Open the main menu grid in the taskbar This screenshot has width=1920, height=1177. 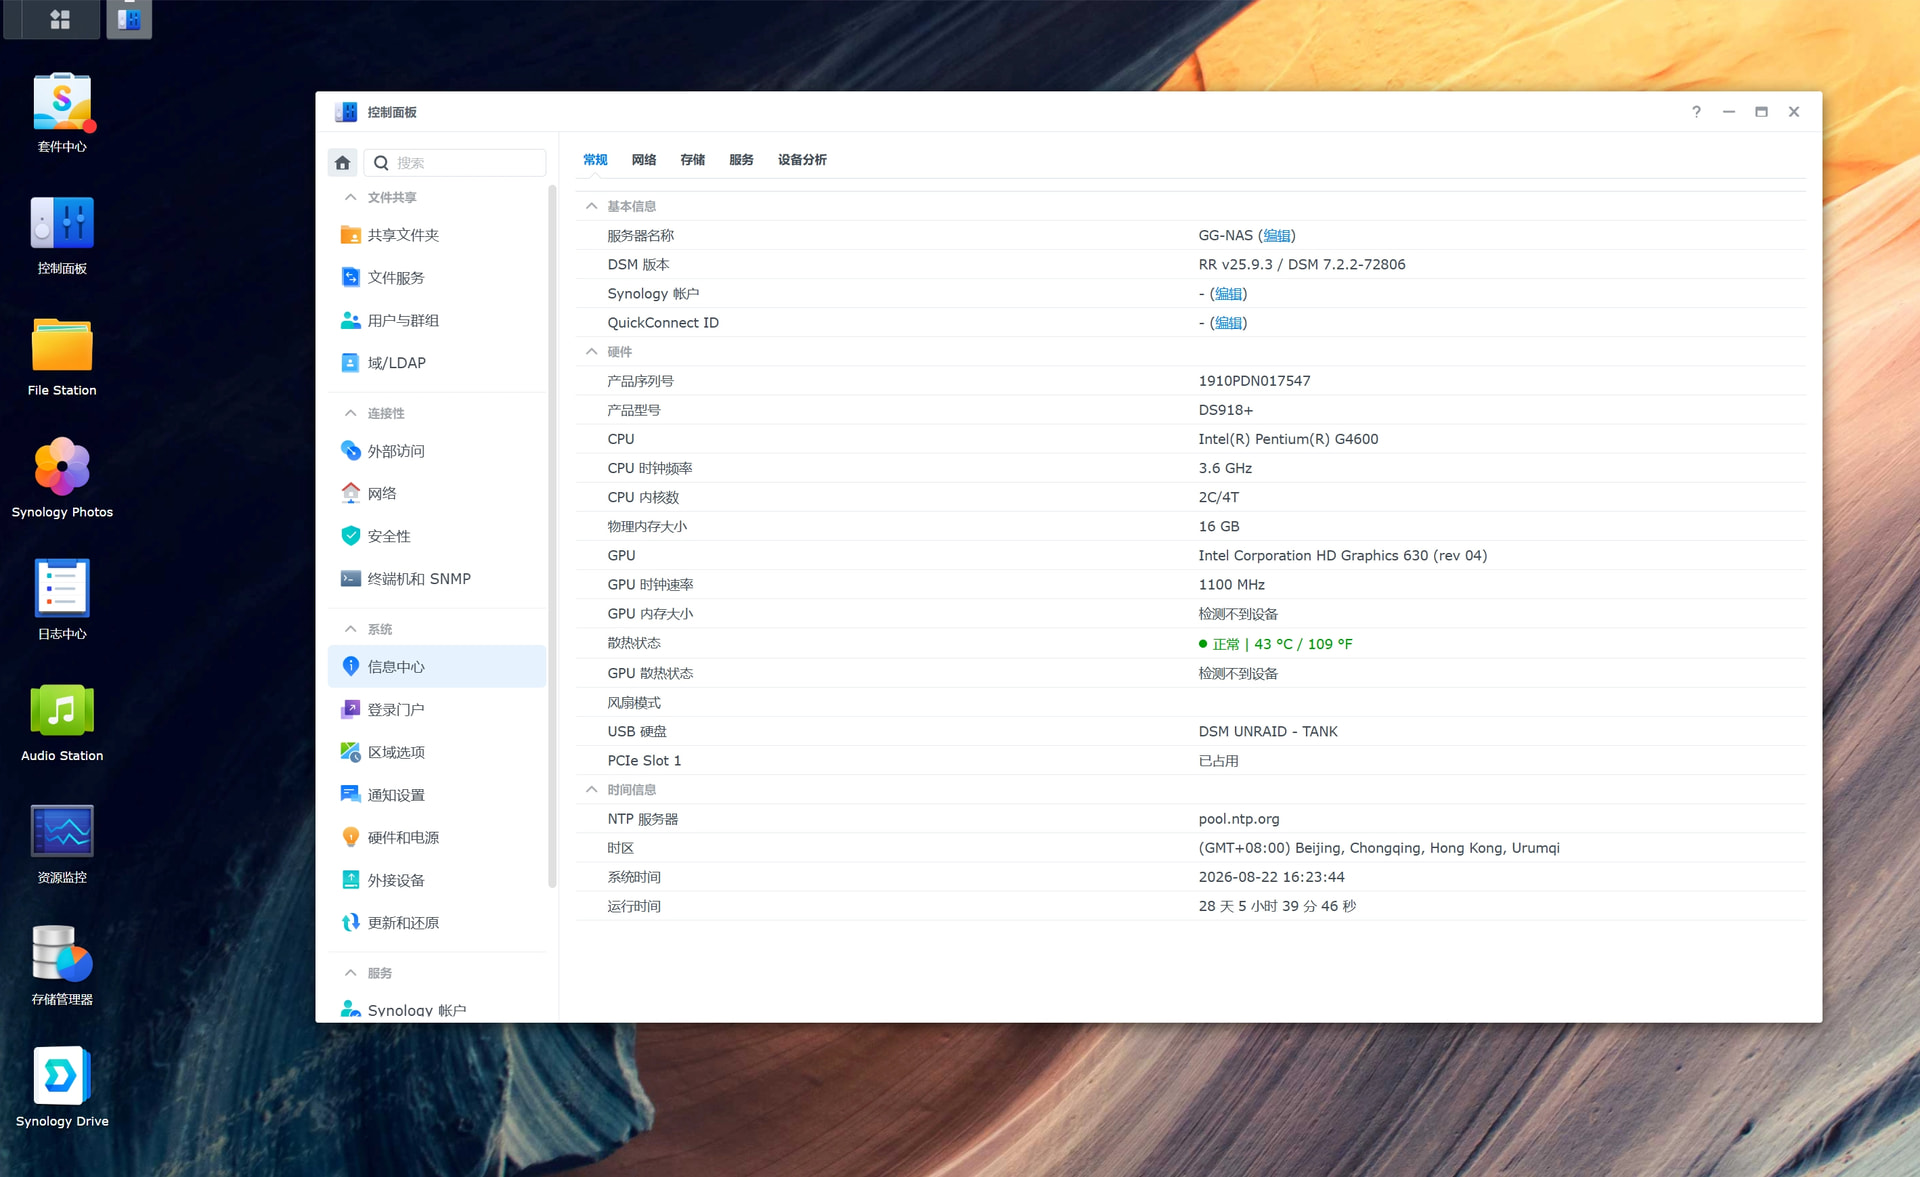tap(60, 19)
